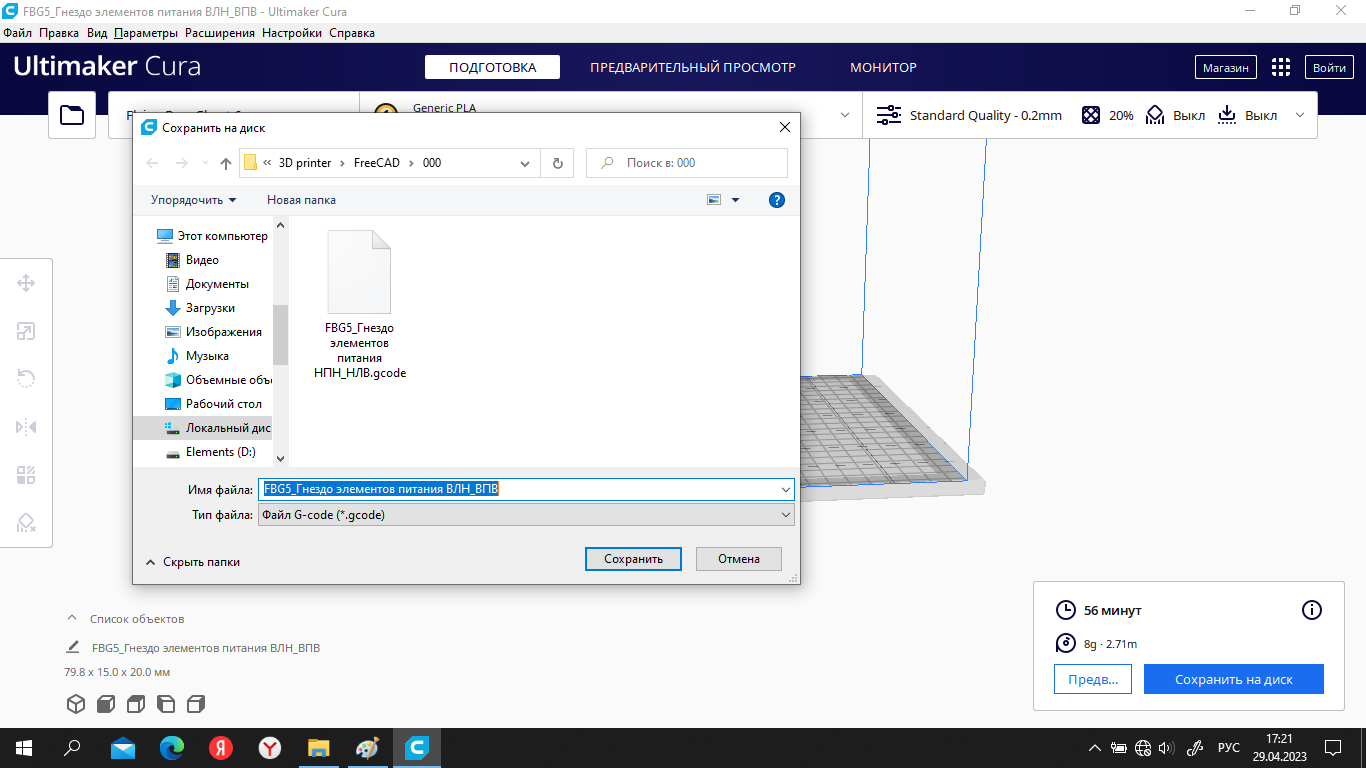Image resolution: width=1366 pixels, height=768 pixels.
Task: Open Microsoft Edge from taskbar
Action: pos(172,747)
